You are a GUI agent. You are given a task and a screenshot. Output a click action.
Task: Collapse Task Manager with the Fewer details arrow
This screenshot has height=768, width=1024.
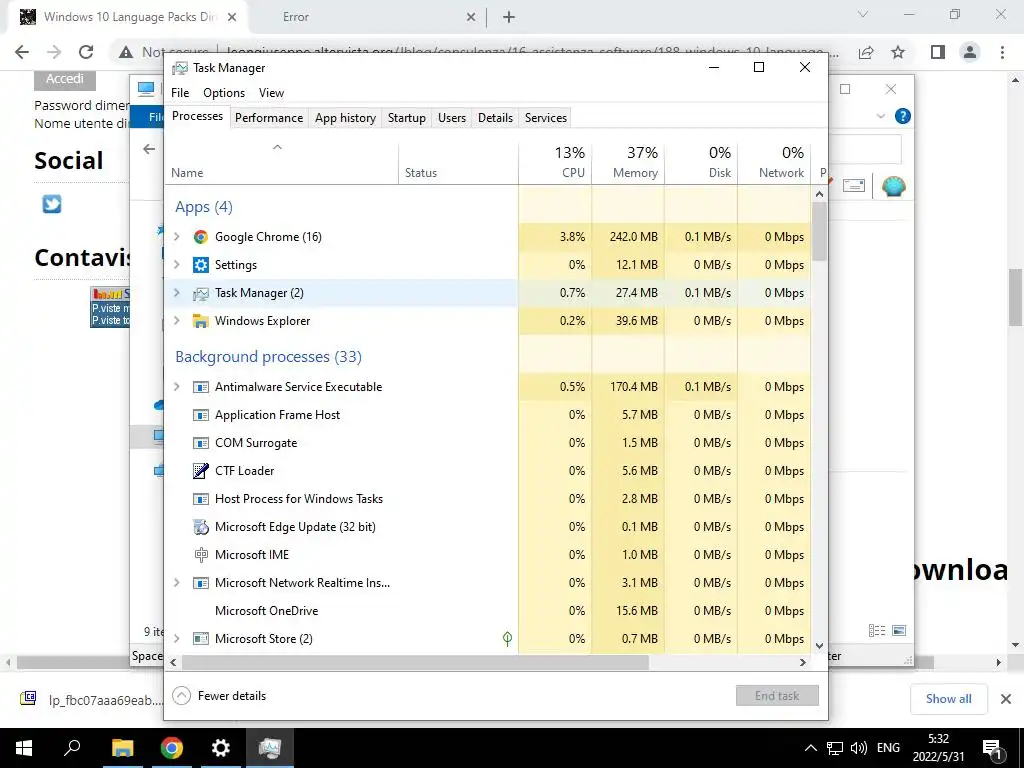182,696
